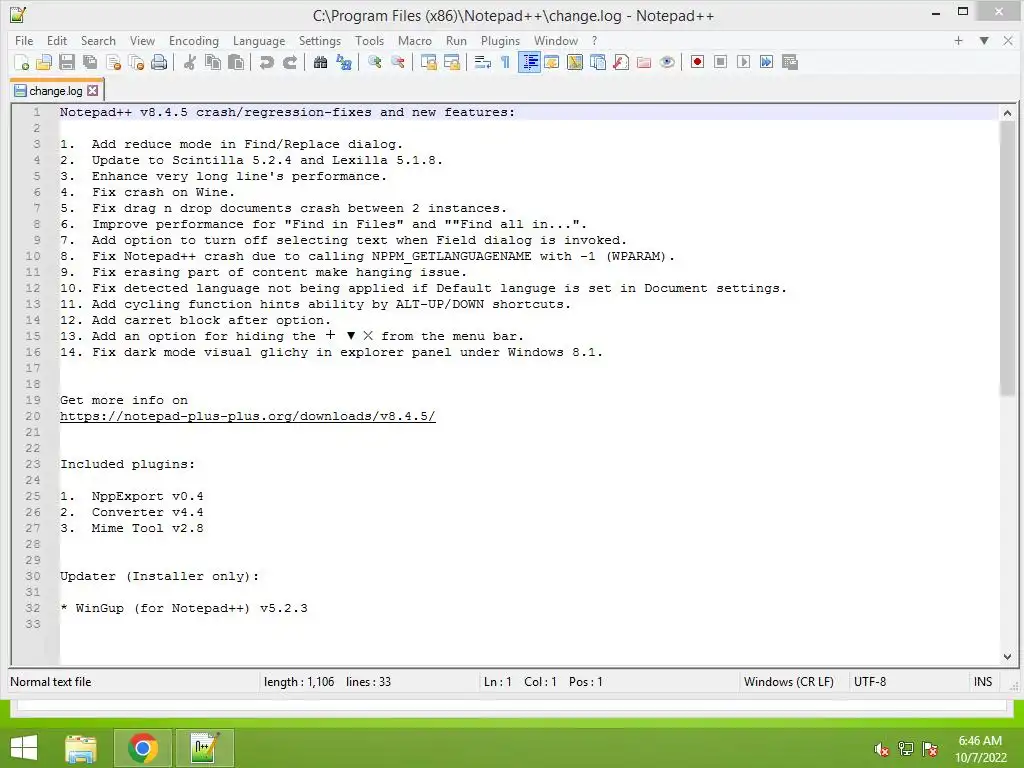Click the Zoom In magnifier icon
This screenshot has height=768, width=1024.
(x=374, y=62)
